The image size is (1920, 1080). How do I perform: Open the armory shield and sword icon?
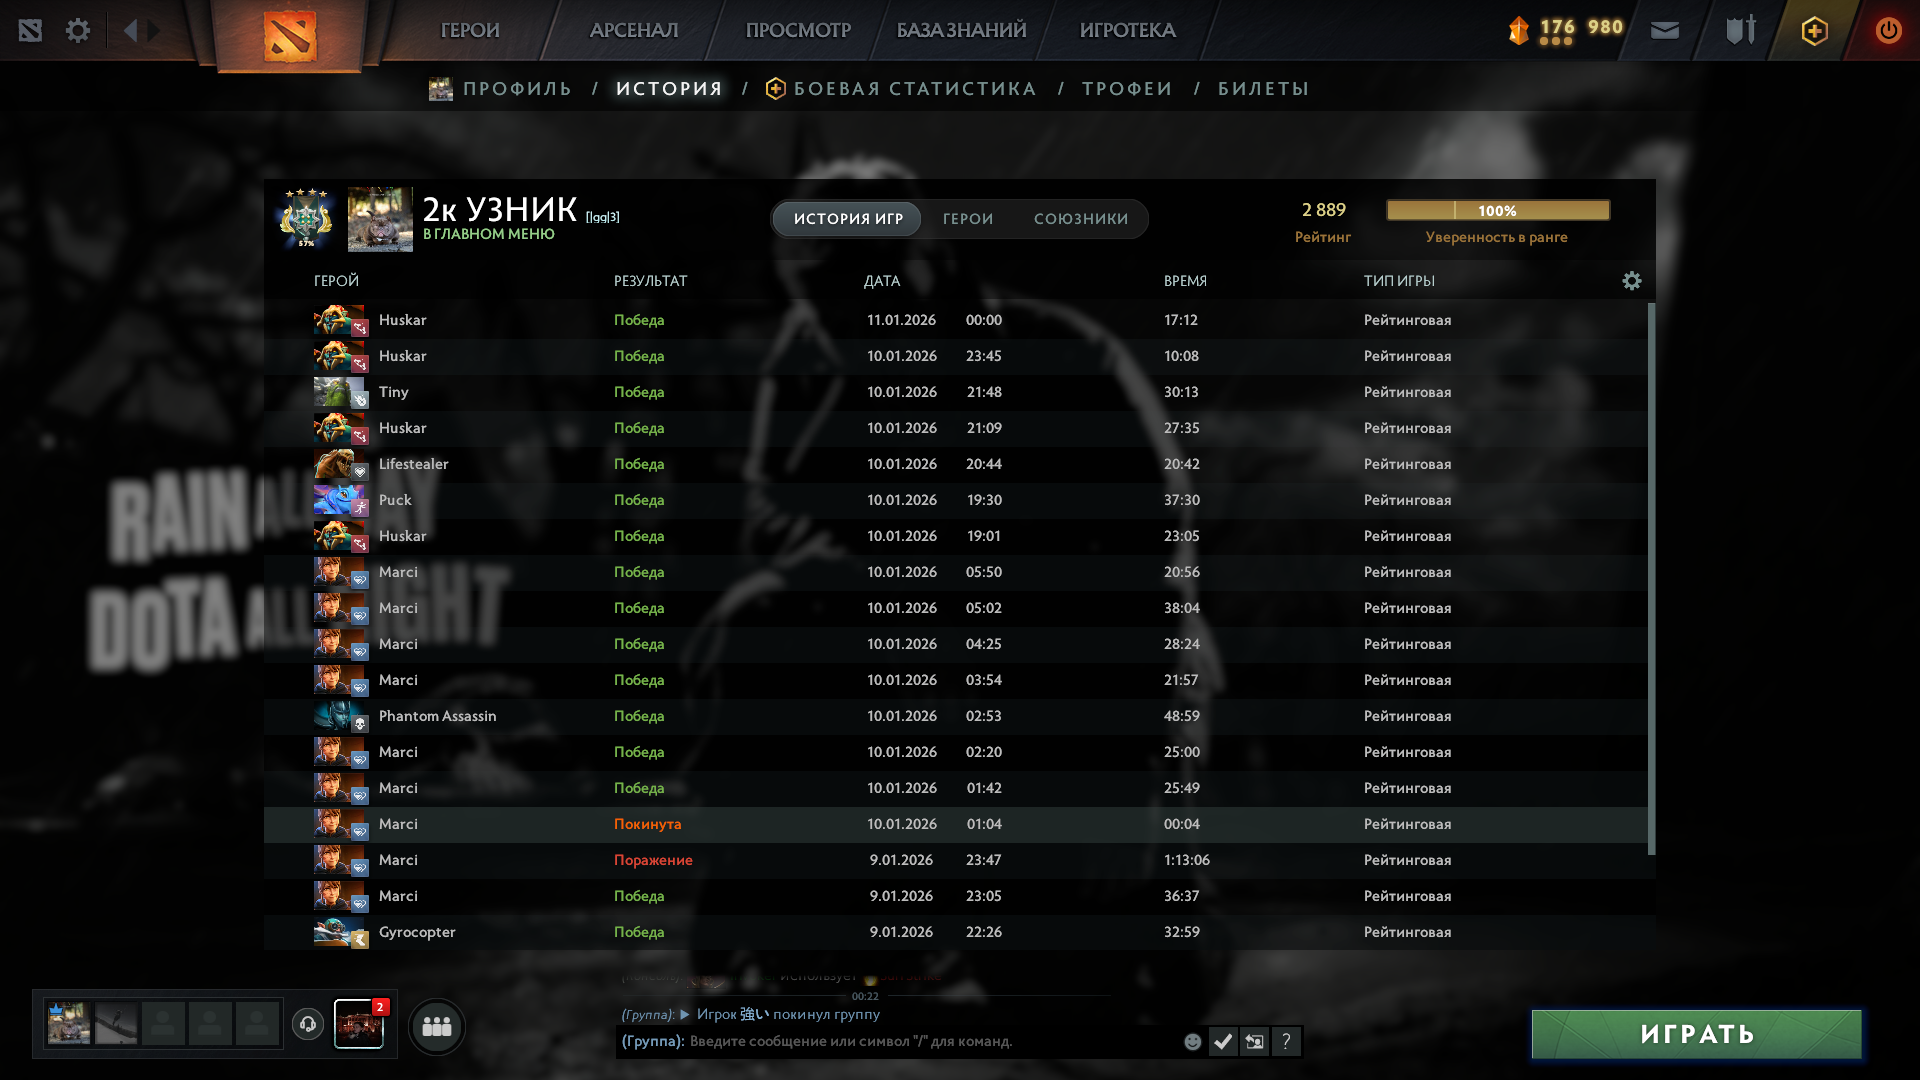pos(1740,30)
